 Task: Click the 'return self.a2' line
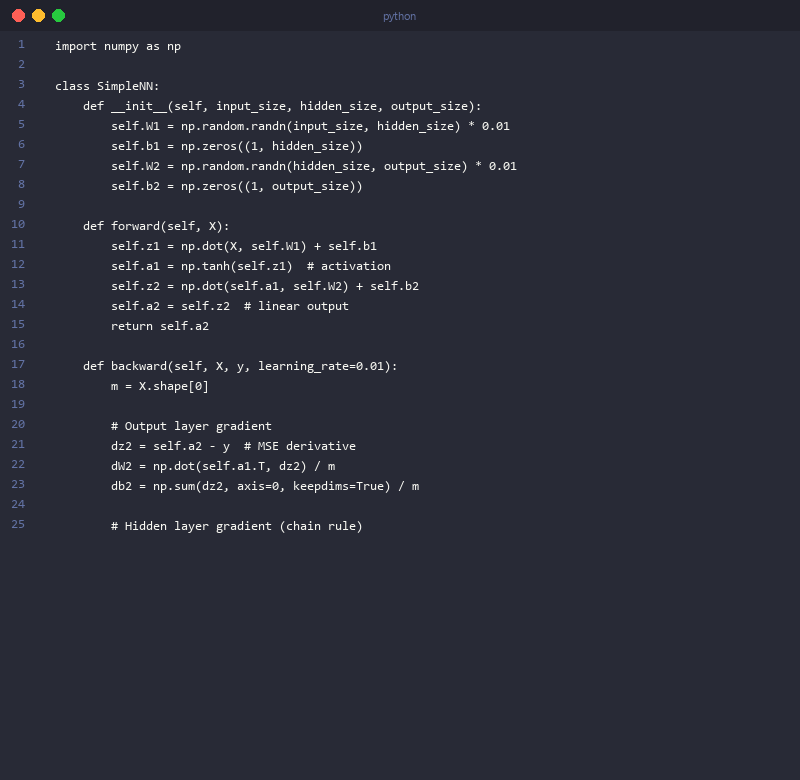160,326
